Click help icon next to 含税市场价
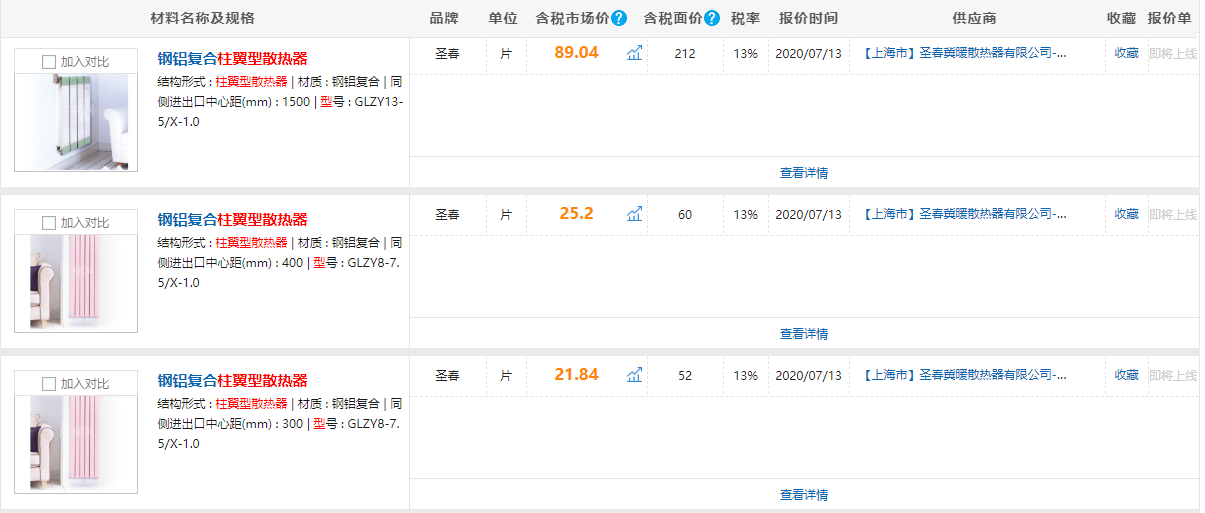The width and height of the screenshot is (1205, 513). click(619, 18)
